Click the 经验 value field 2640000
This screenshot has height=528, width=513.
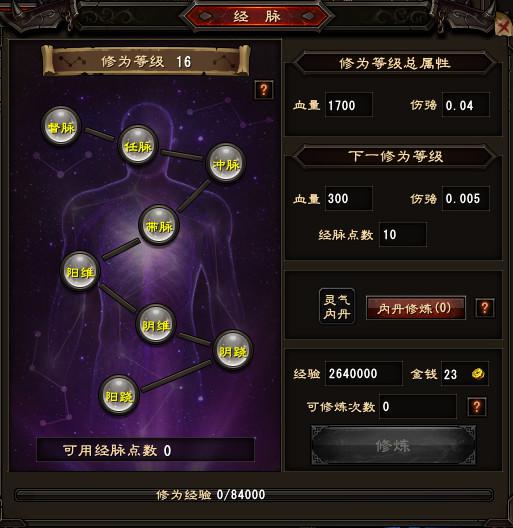click(363, 373)
